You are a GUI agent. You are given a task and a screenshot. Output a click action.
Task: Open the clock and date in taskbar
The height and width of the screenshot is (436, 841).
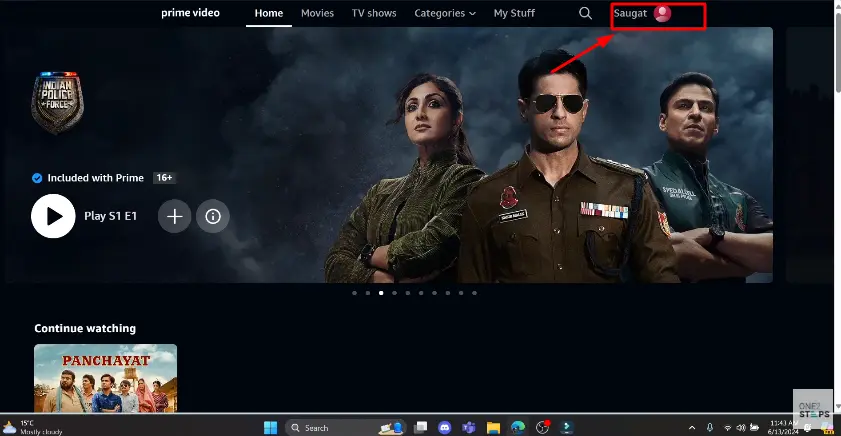point(784,427)
